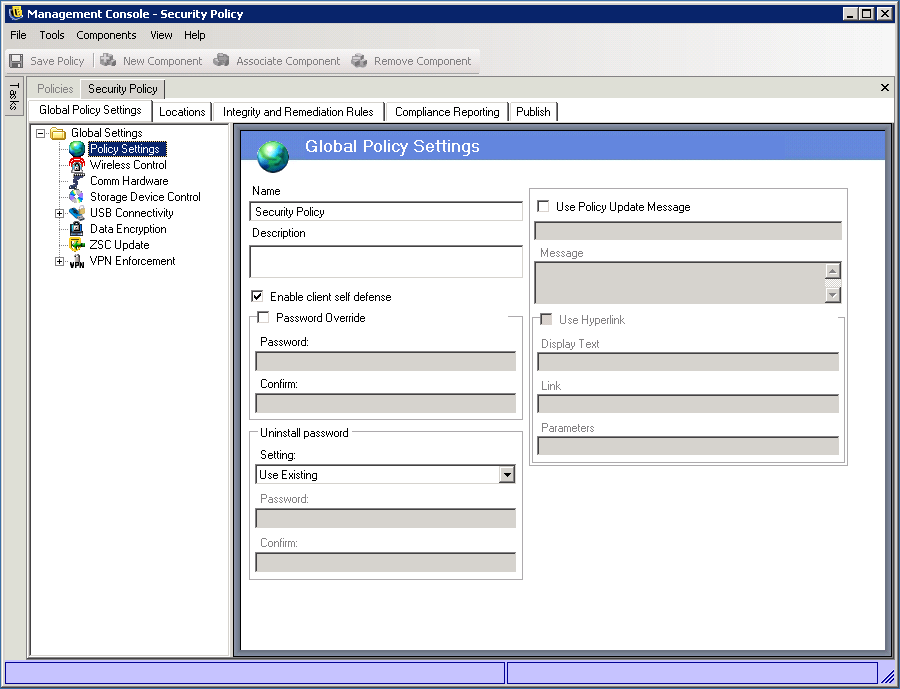Toggle Enable client self defense checkbox
Image resolution: width=900 pixels, height=689 pixels.
tap(257, 296)
